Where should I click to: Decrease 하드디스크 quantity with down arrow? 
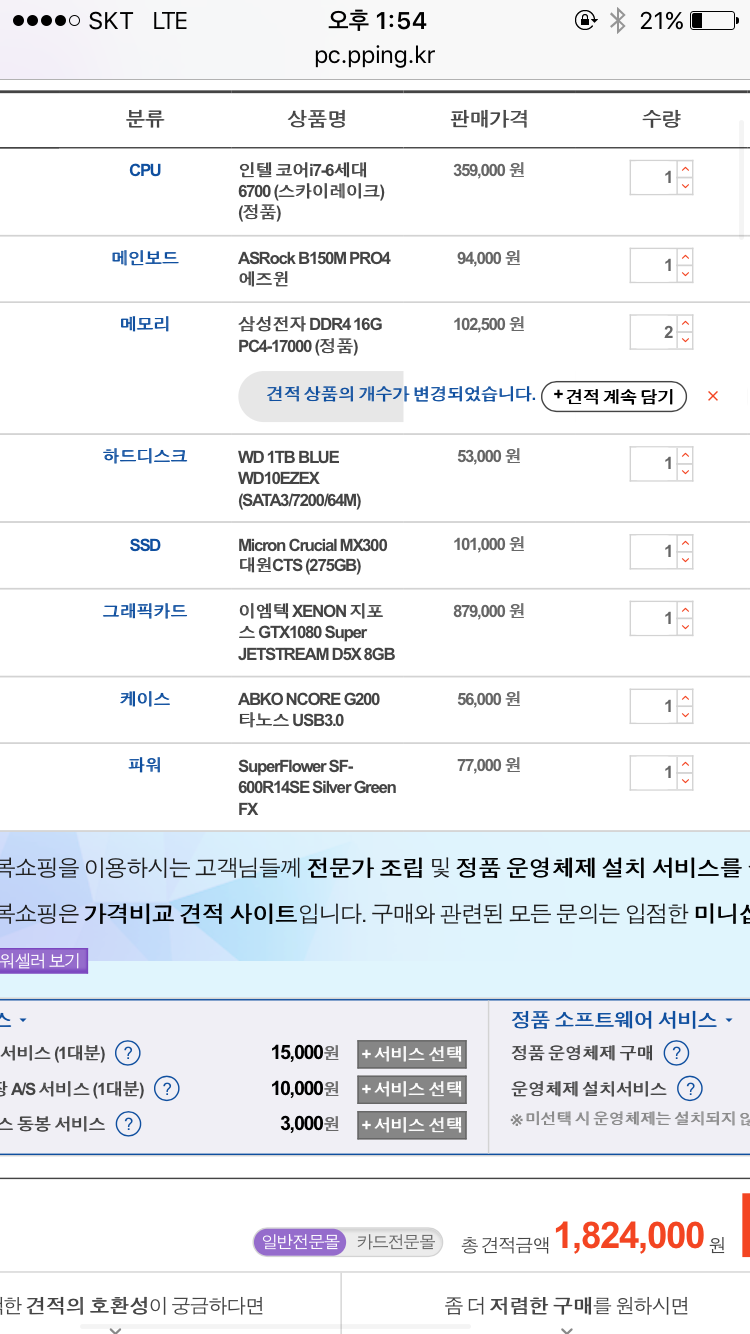685,472
